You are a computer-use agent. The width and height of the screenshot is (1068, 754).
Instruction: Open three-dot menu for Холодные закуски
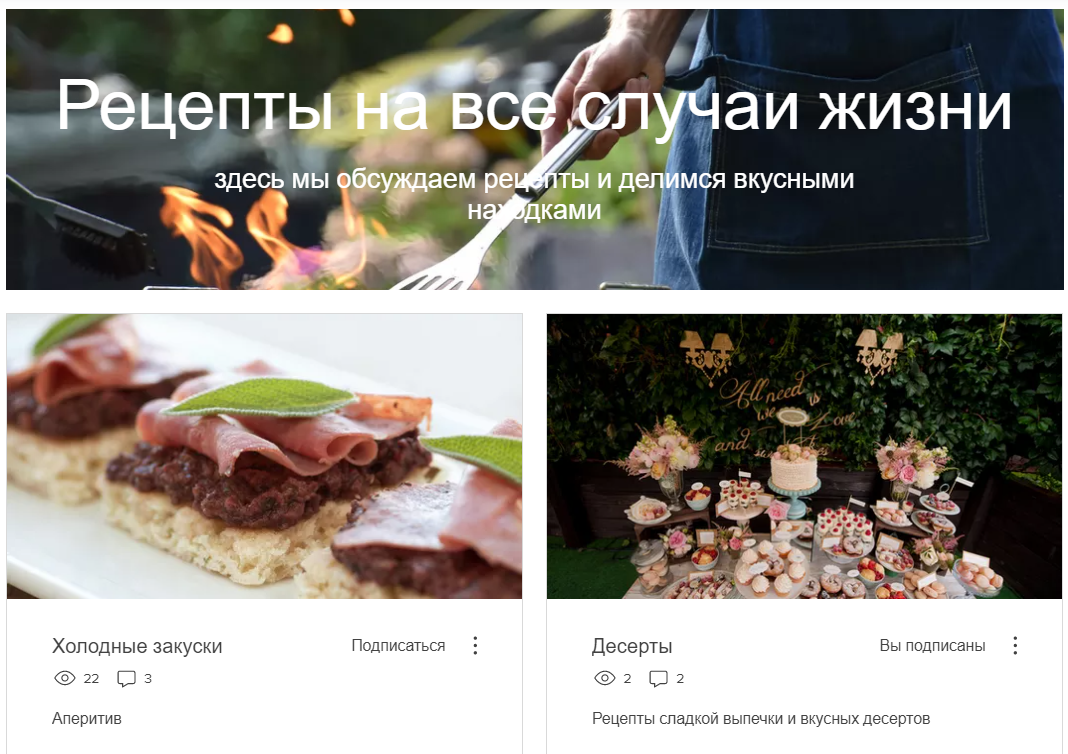click(475, 646)
